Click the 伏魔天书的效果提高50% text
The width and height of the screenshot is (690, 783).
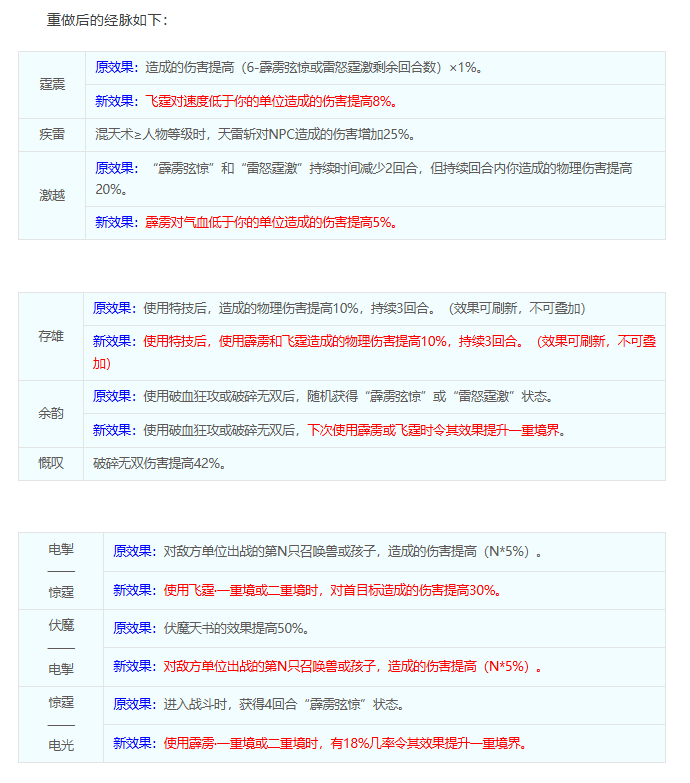tap(236, 628)
